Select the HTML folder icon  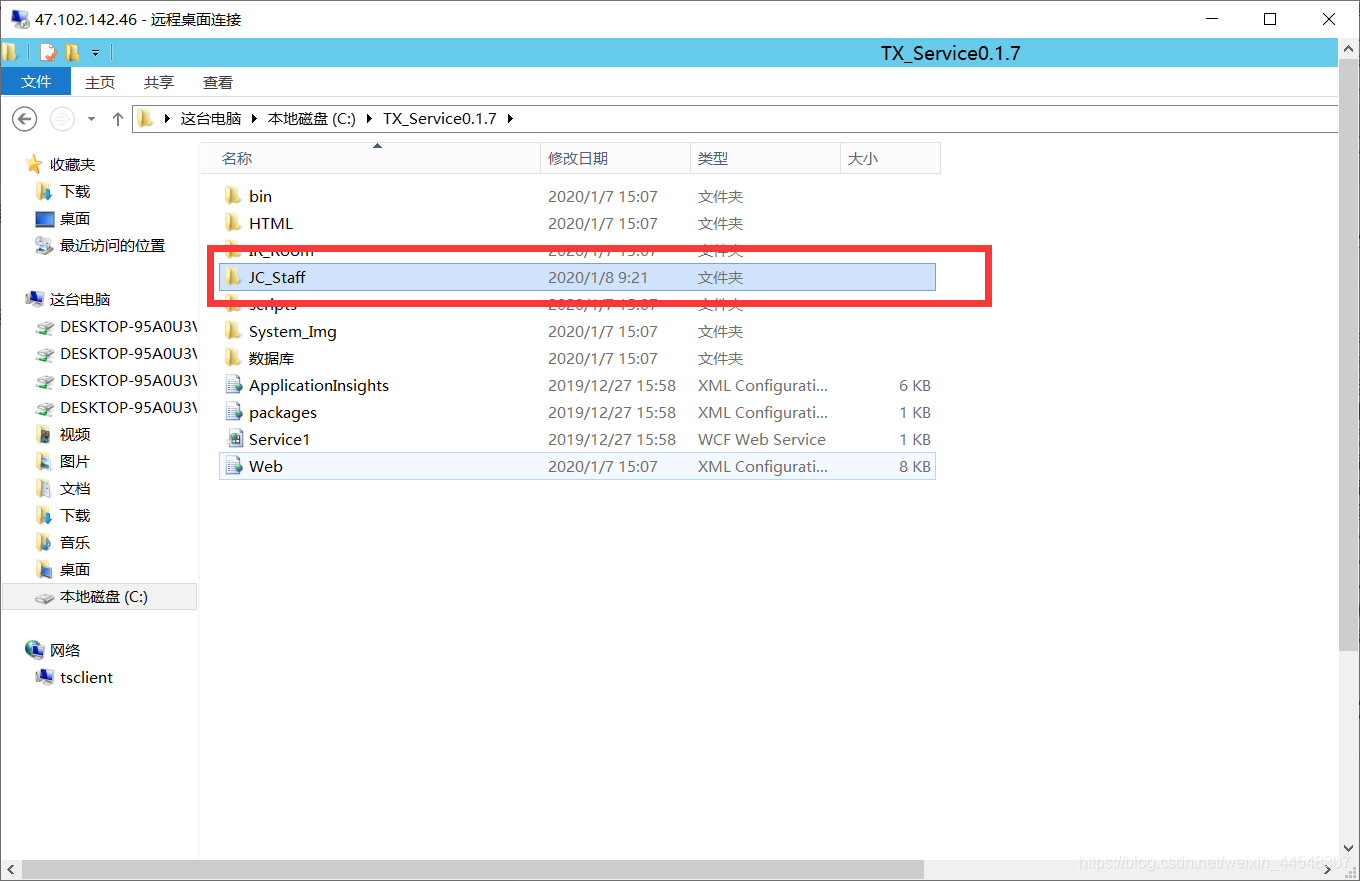[x=233, y=223]
